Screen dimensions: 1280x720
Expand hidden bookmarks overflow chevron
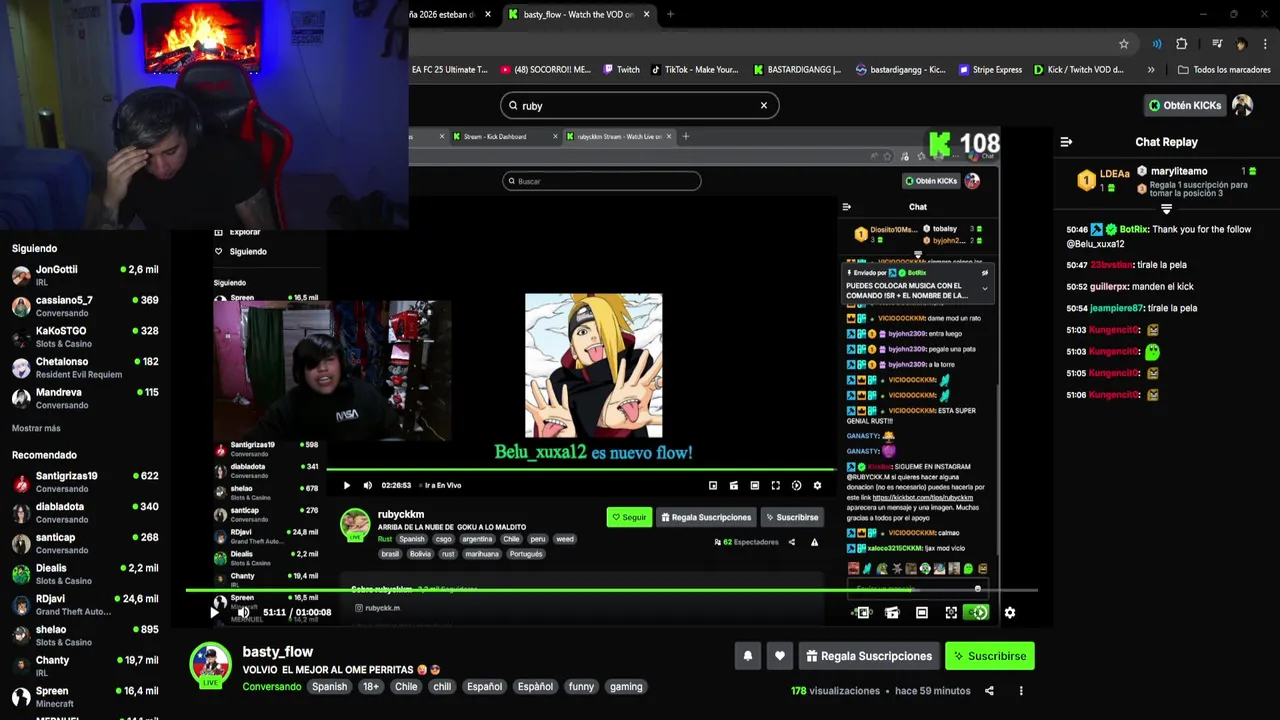(x=1151, y=70)
